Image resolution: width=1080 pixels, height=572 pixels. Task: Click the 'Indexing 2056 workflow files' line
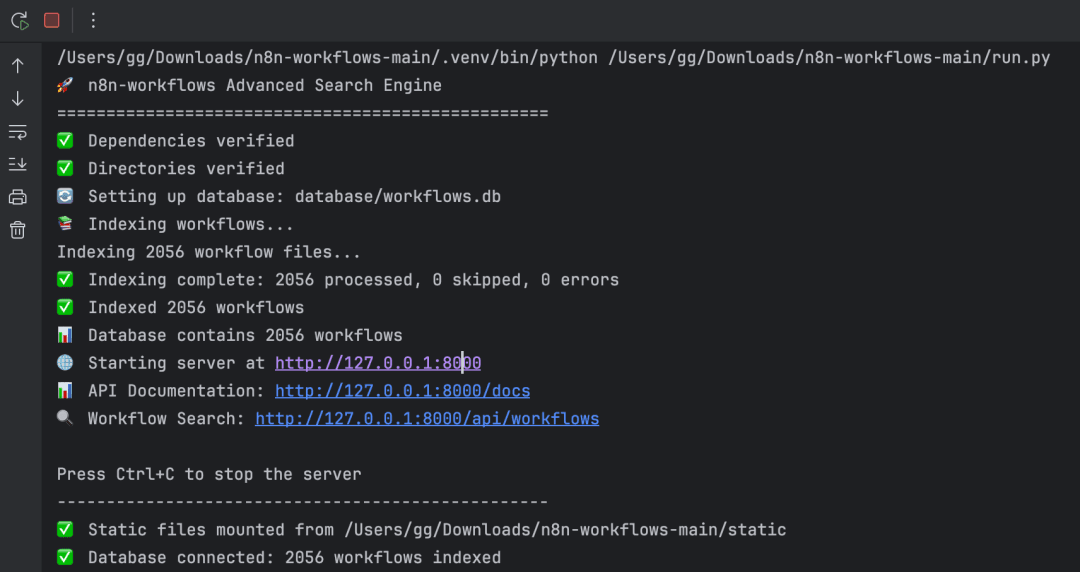coord(209,252)
